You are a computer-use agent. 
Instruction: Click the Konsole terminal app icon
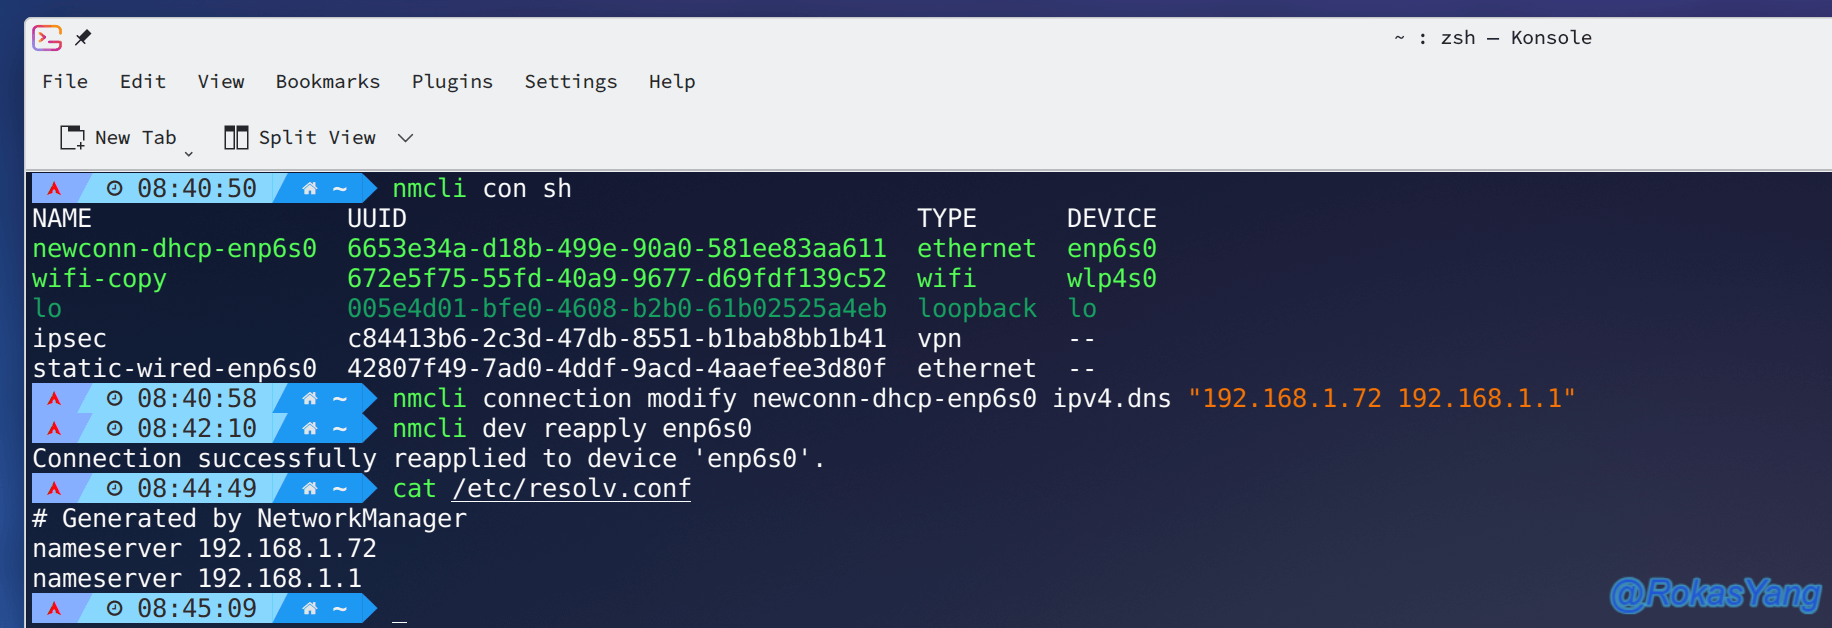pyautogui.click(x=47, y=38)
